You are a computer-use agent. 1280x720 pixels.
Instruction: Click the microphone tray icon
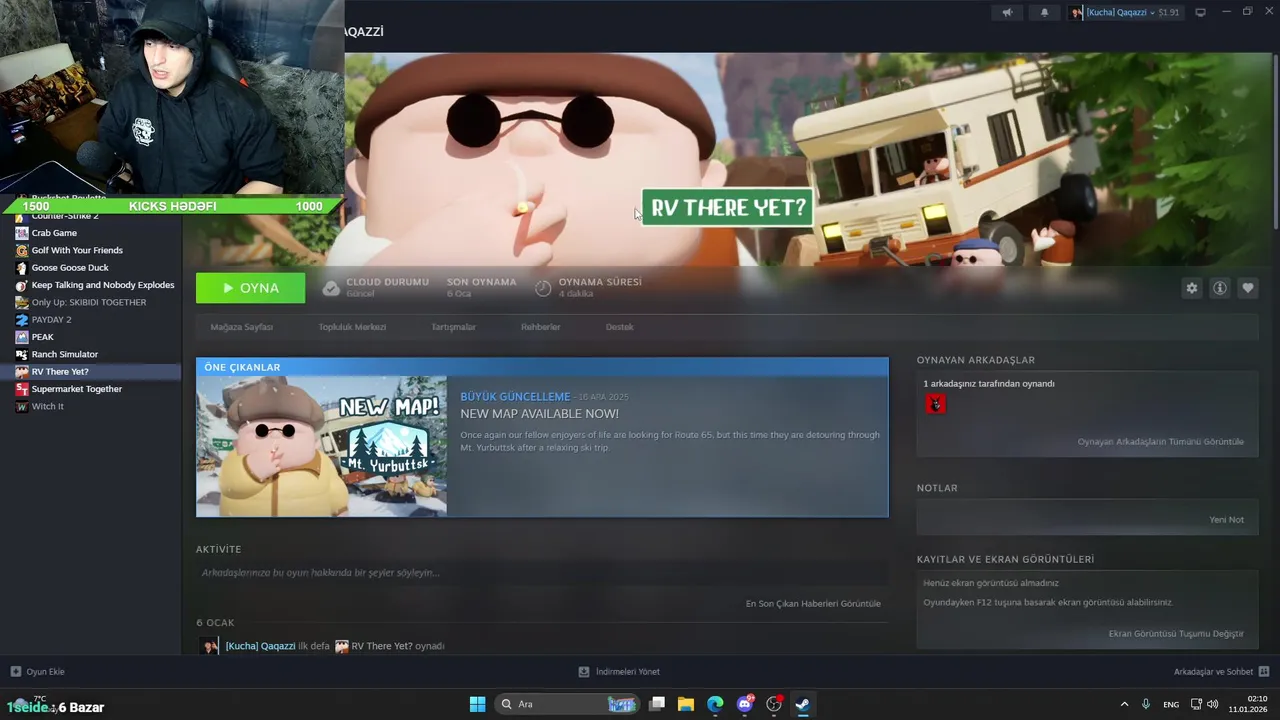pyautogui.click(x=1146, y=704)
